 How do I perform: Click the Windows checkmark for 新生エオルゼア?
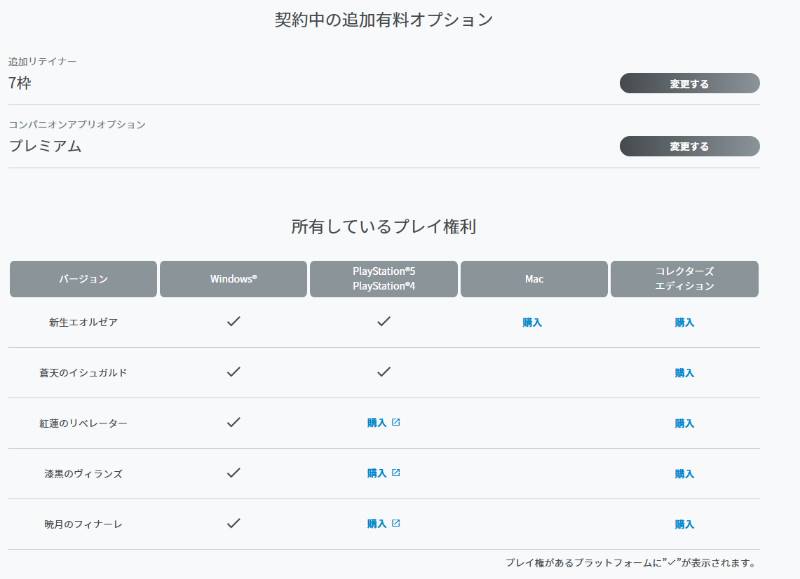234,321
